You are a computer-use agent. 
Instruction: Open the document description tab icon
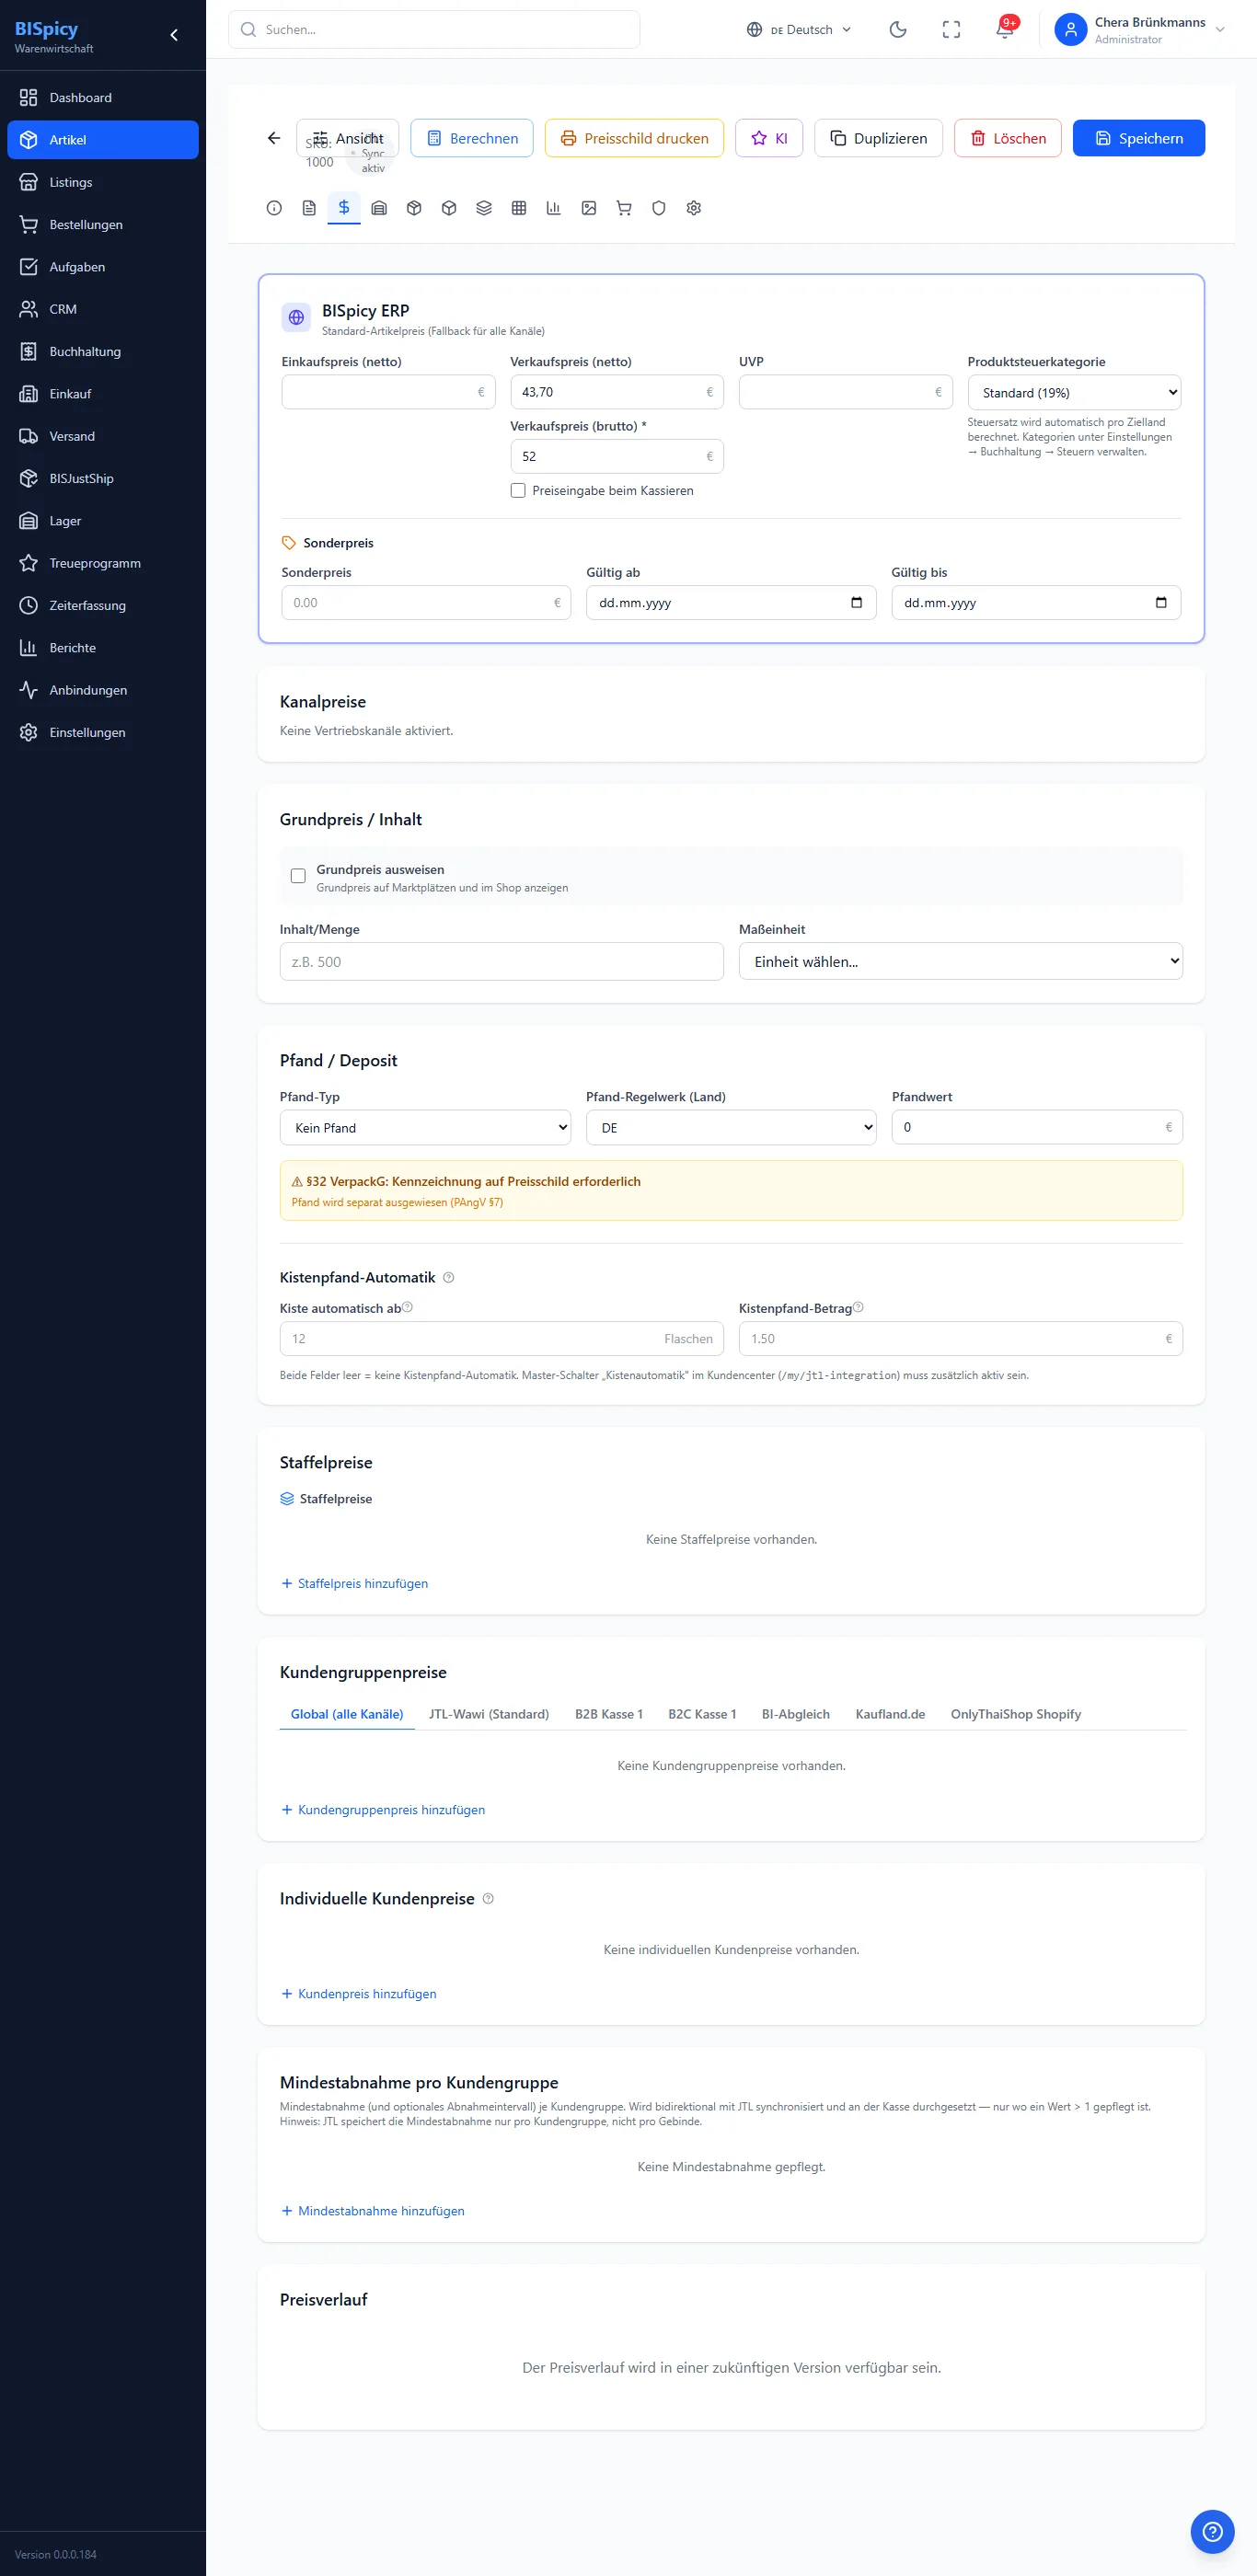[309, 208]
